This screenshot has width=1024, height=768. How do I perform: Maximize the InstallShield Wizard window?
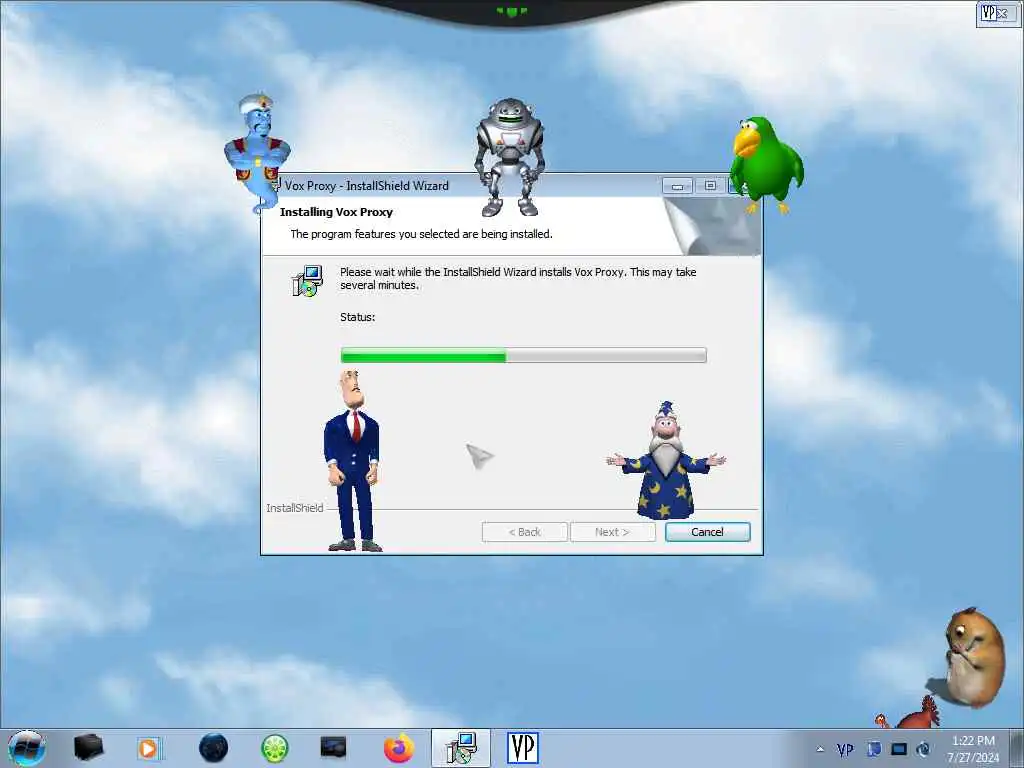tap(710, 186)
